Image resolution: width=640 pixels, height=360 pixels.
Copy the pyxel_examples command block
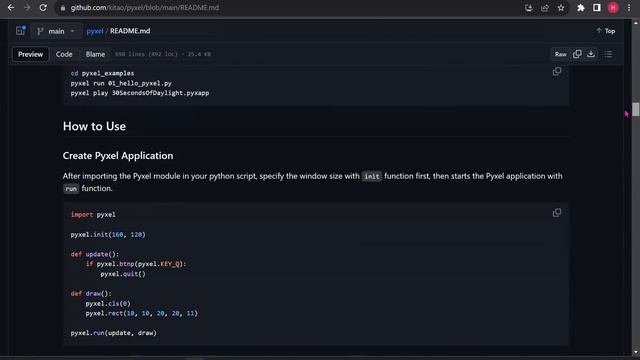pos(557,71)
